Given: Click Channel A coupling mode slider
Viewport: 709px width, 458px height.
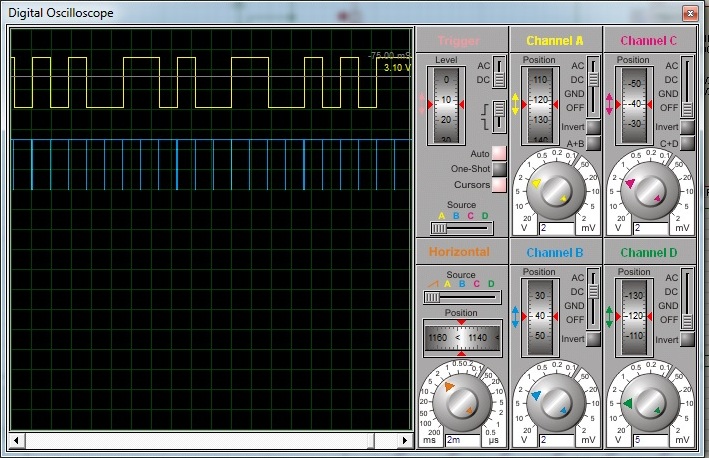Looking at the screenshot, I should pyautogui.click(x=593, y=86).
